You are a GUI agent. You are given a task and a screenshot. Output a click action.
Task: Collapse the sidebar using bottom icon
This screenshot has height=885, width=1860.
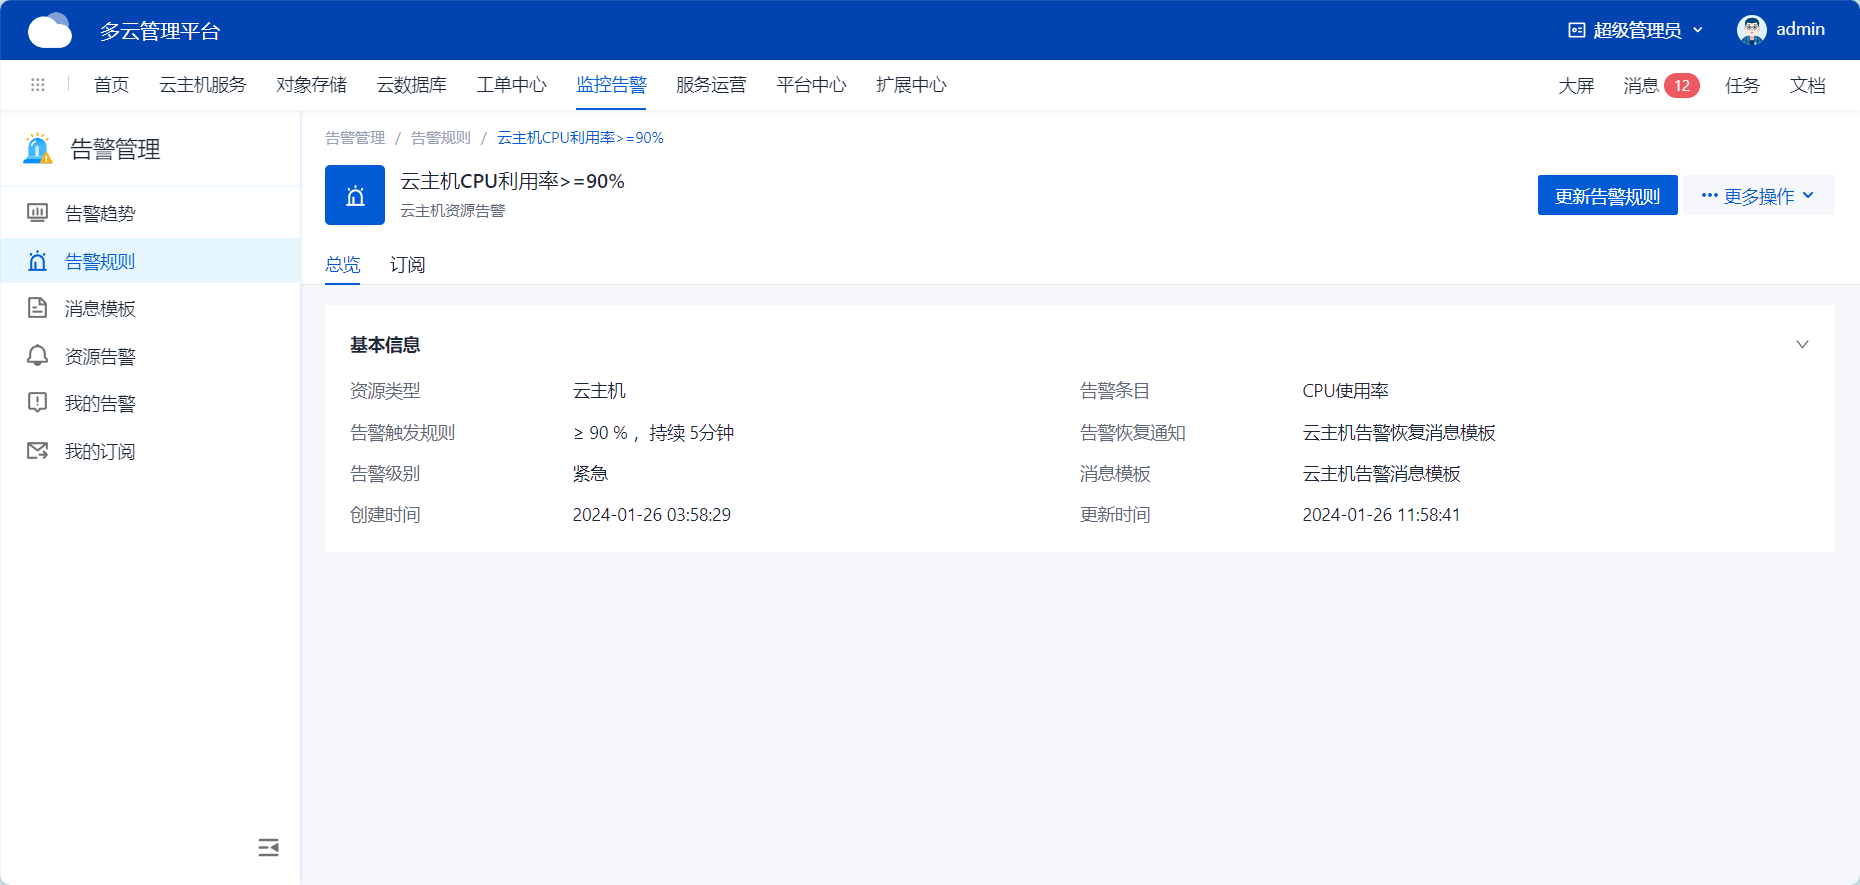tap(268, 848)
